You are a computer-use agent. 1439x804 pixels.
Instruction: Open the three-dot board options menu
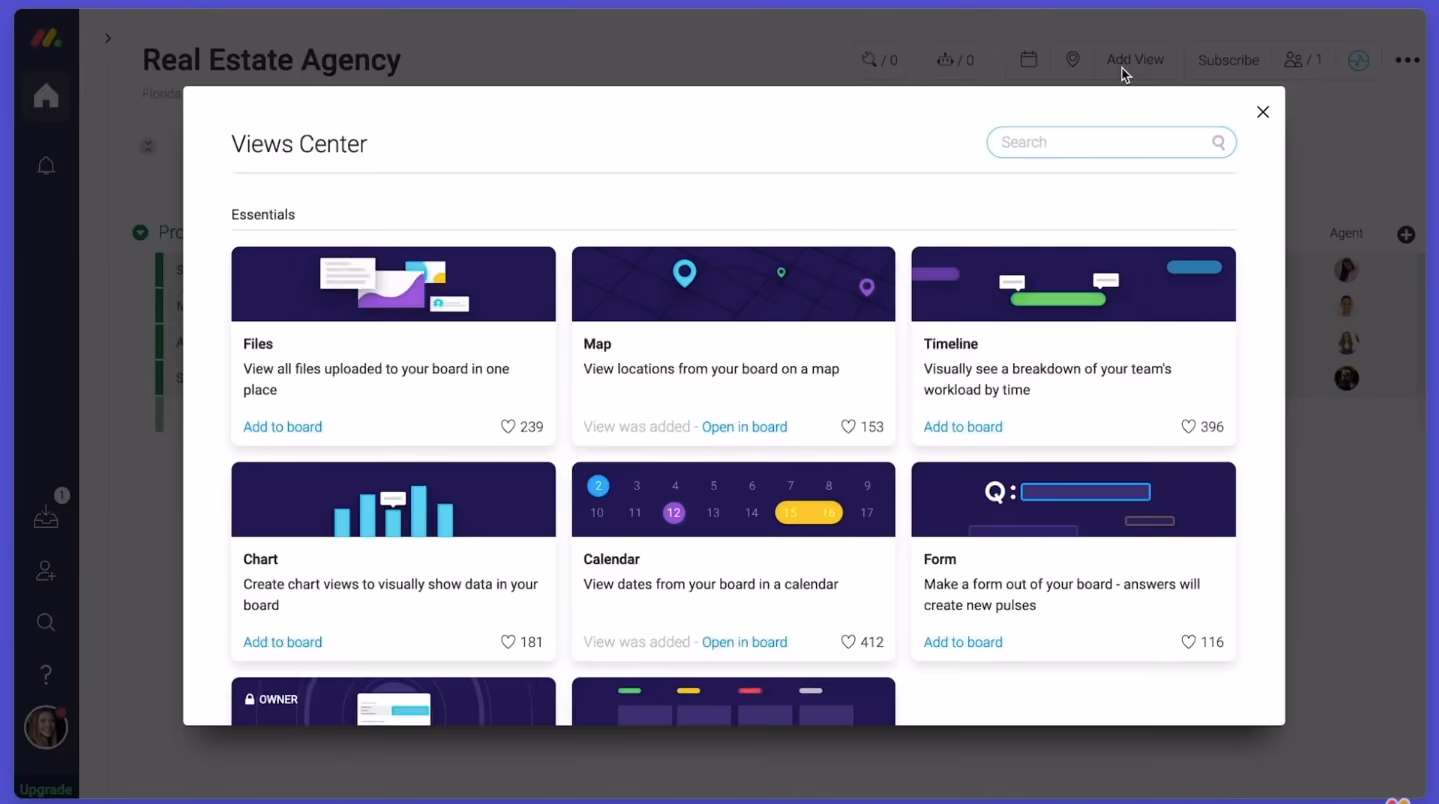(x=1408, y=60)
